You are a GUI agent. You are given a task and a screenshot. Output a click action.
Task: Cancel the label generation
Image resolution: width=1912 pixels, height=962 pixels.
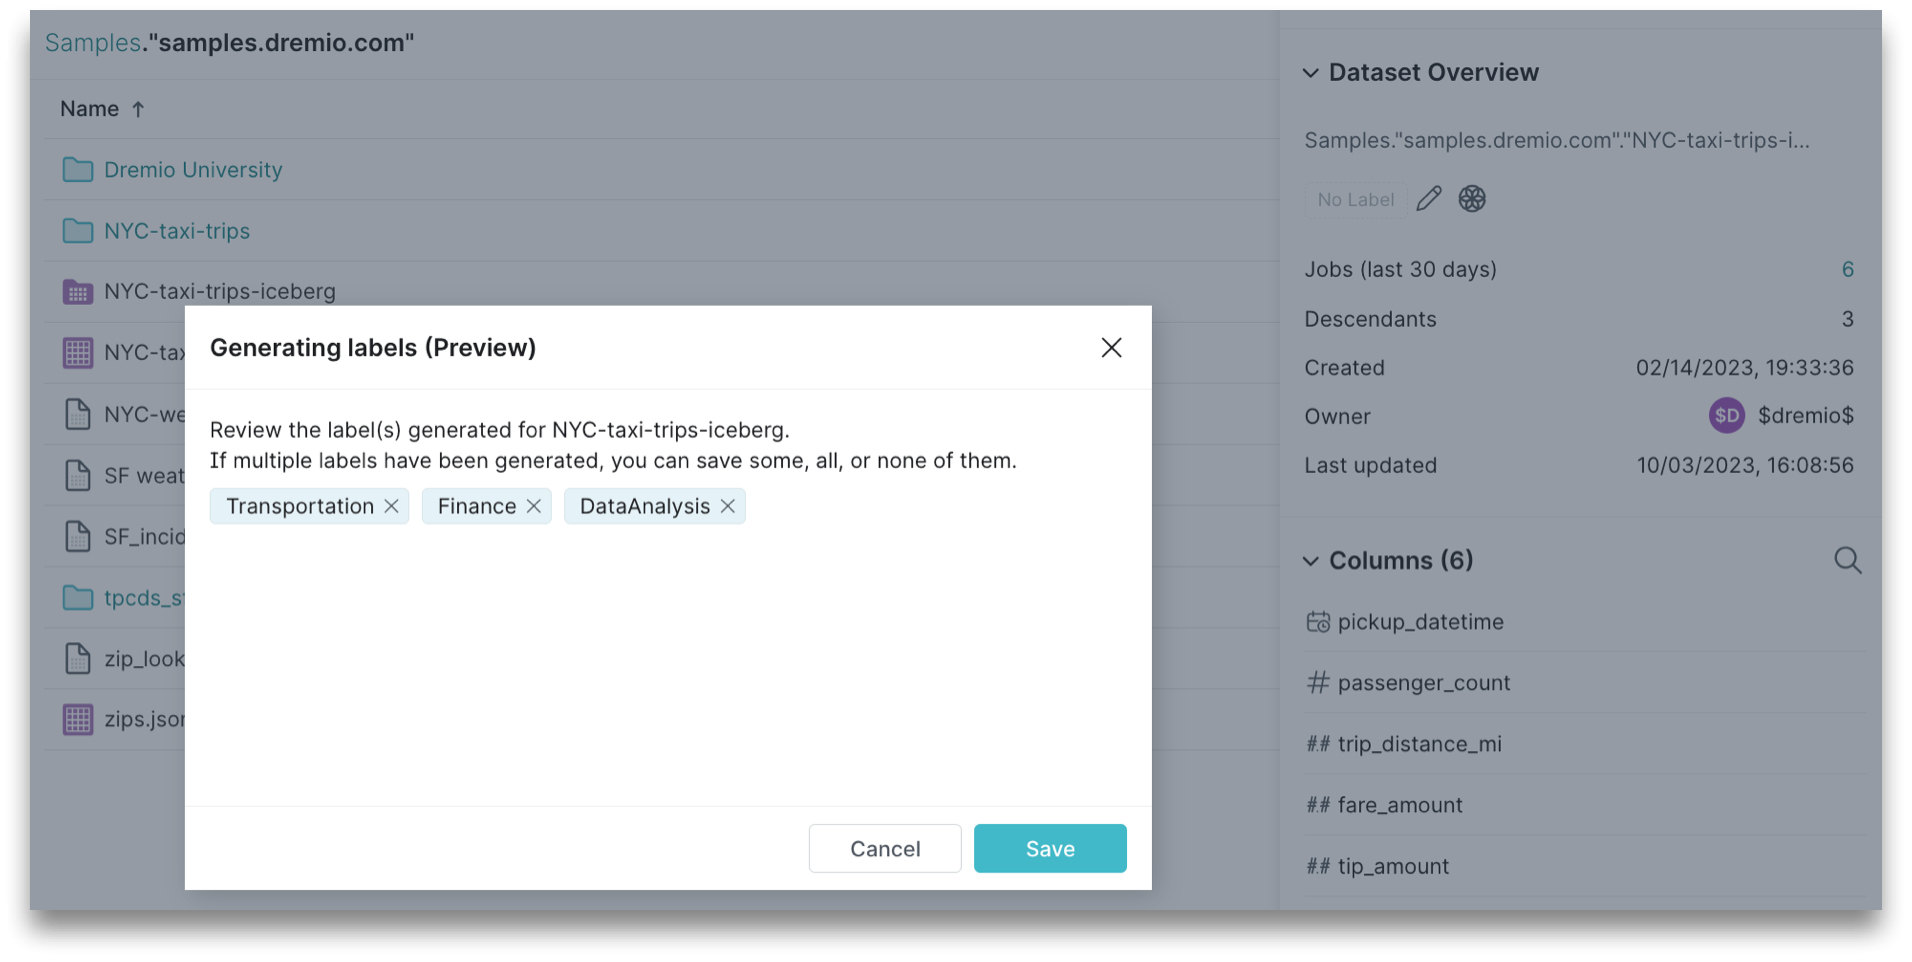click(884, 848)
